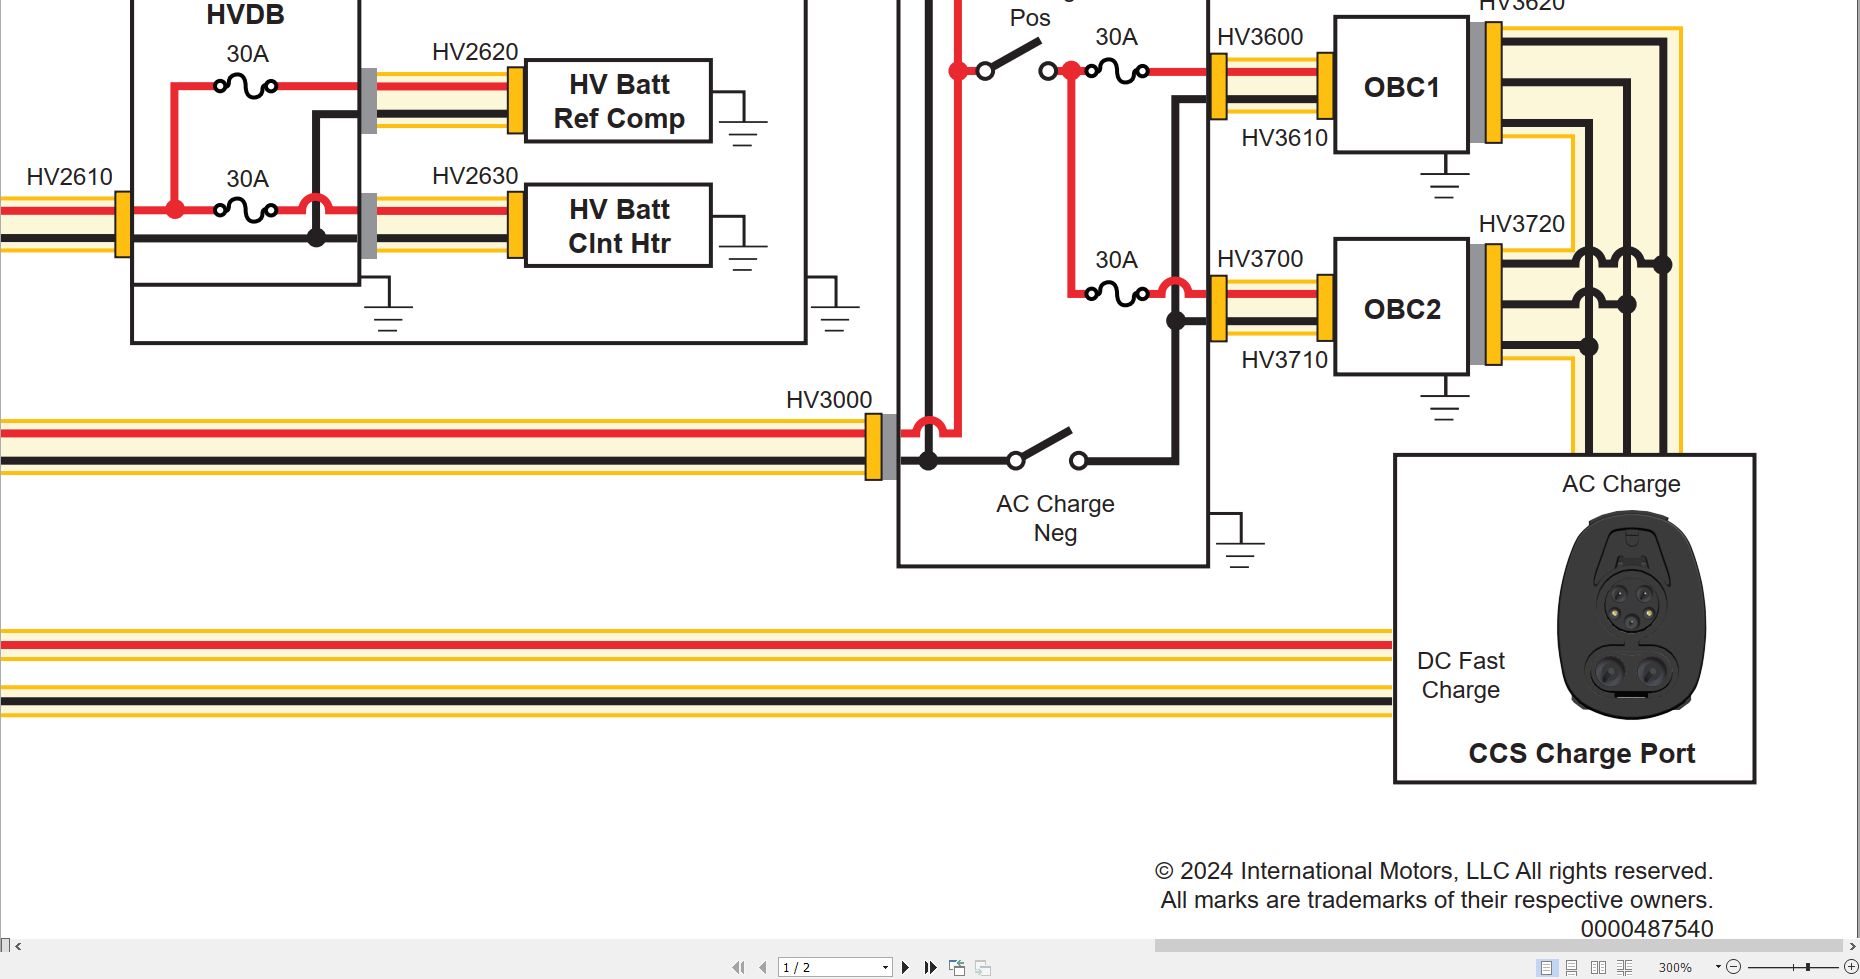Click the 30A fuse feeding HV3600

click(1117, 71)
